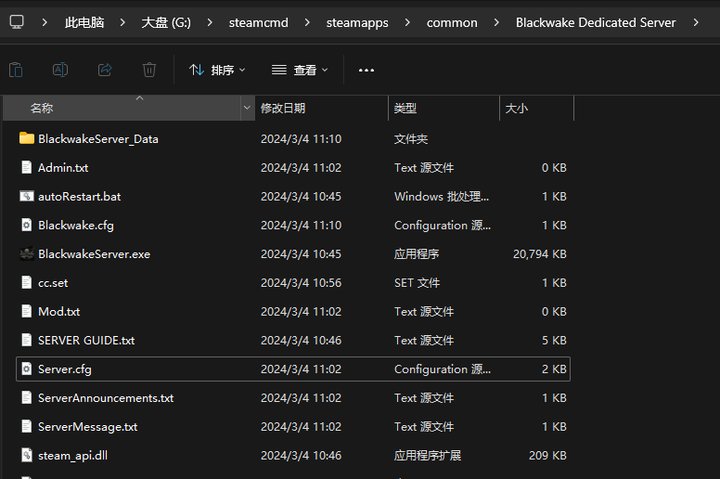Expand chevron after Blackwake Dedicated Server breadcrumb

[x=696, y=22]
